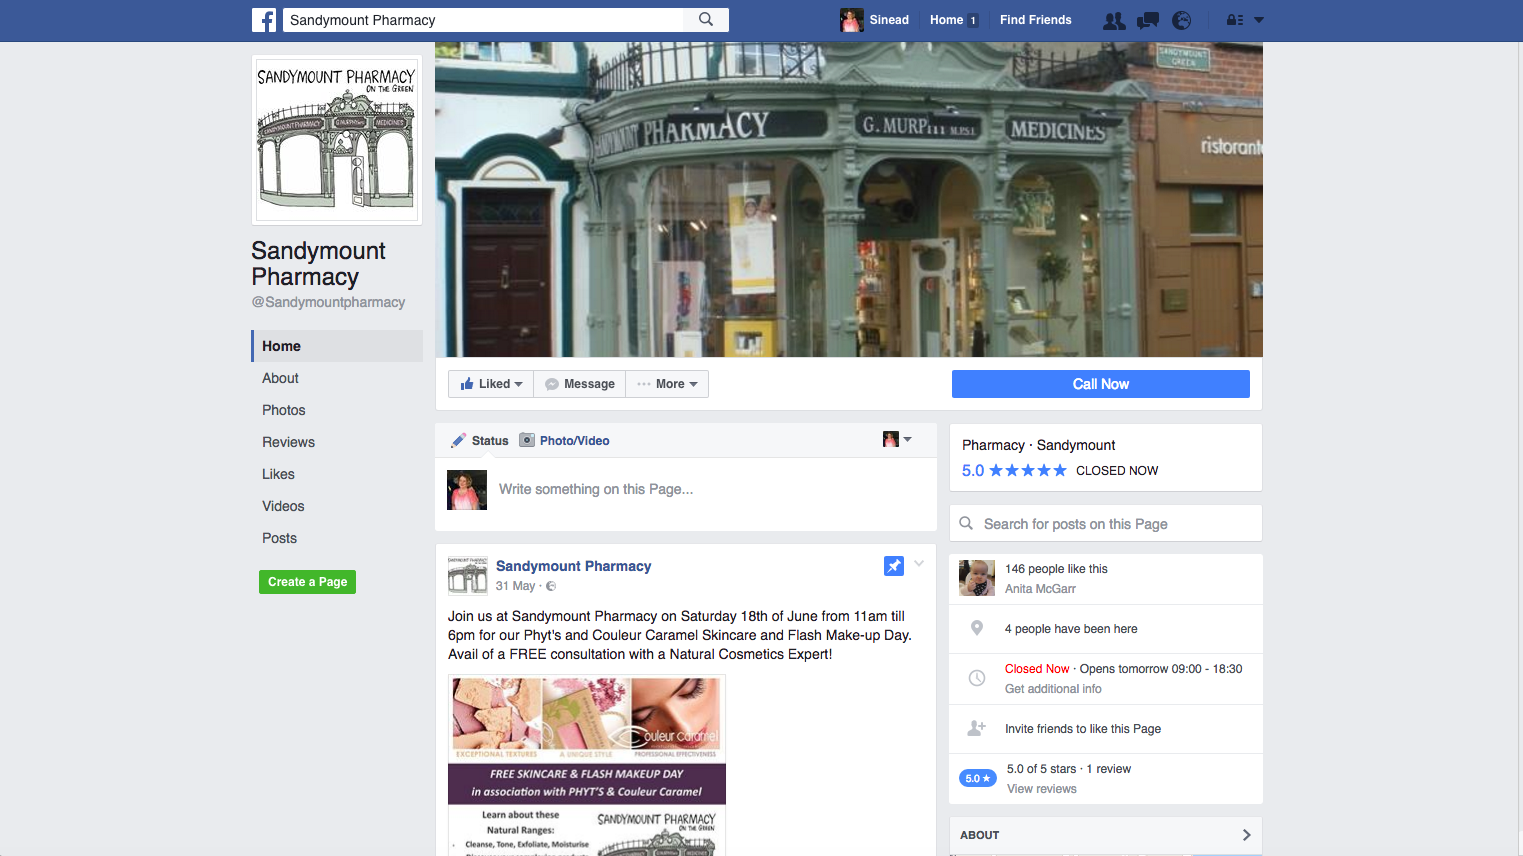Click the Message button
The height and width of the screenshot is (856, 1523).
coord(580,384)
